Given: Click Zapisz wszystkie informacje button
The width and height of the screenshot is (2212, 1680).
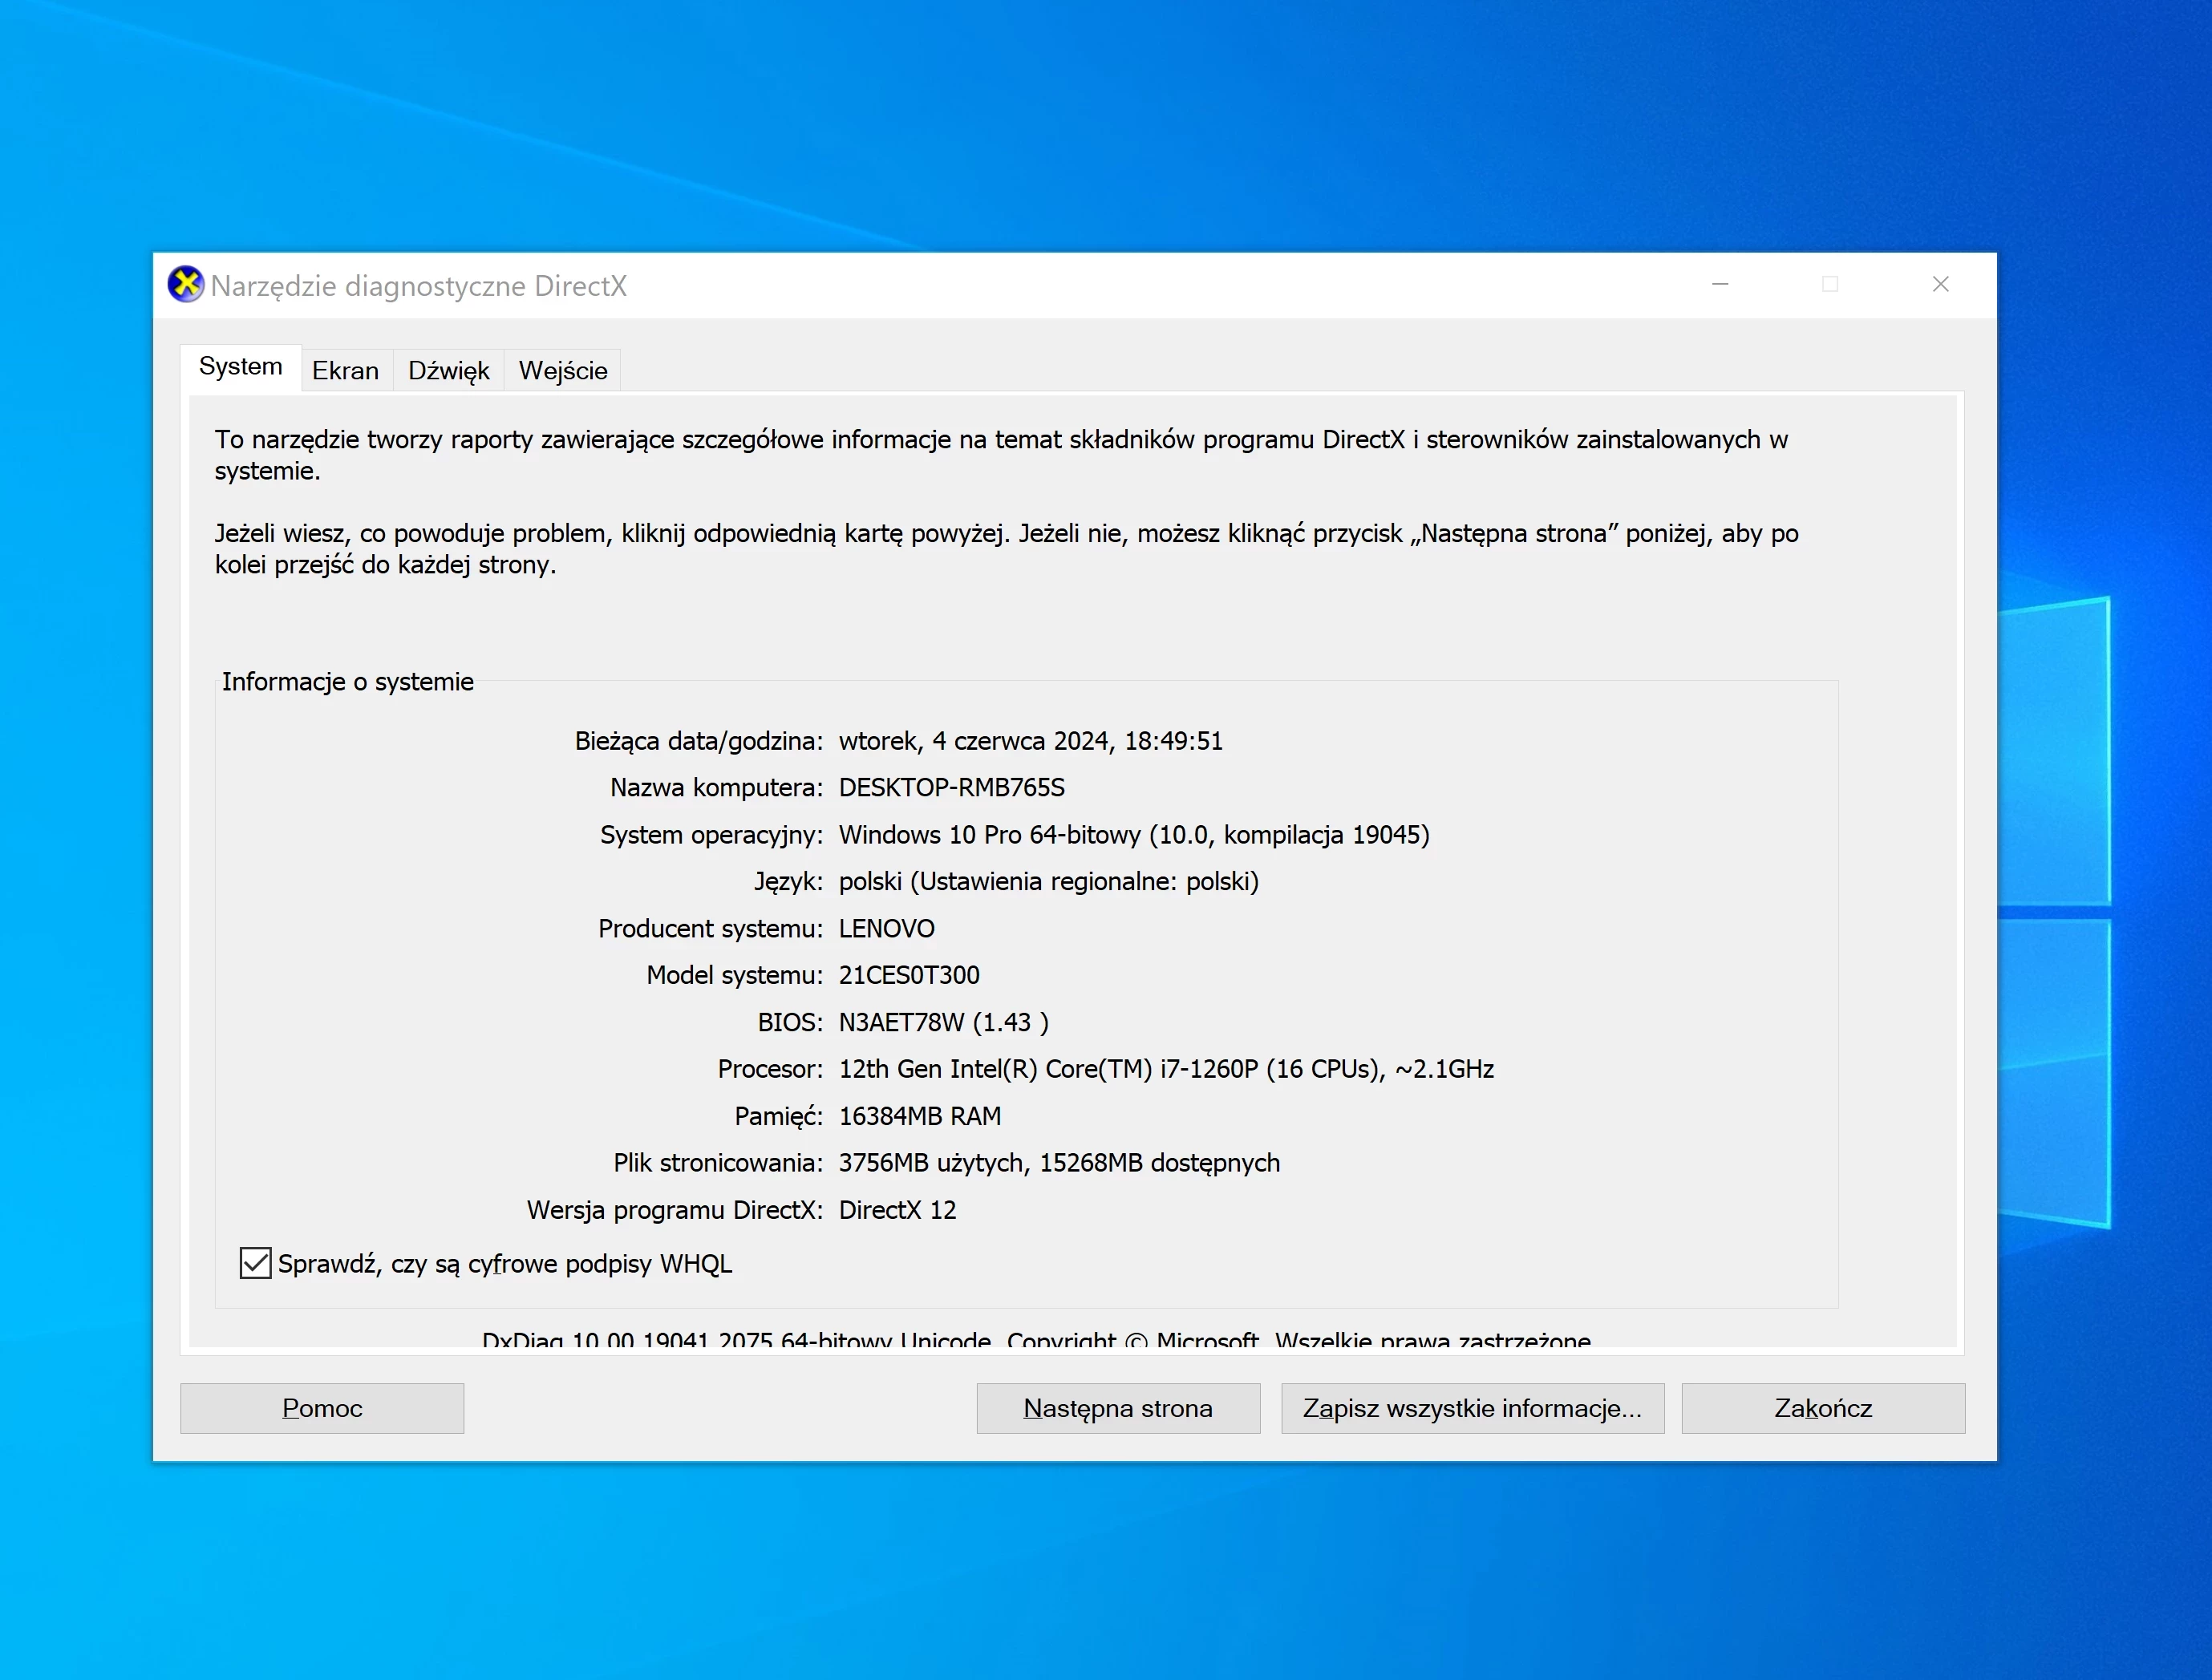Looking at the screenshot, I should click(x=1473, y=1408).
